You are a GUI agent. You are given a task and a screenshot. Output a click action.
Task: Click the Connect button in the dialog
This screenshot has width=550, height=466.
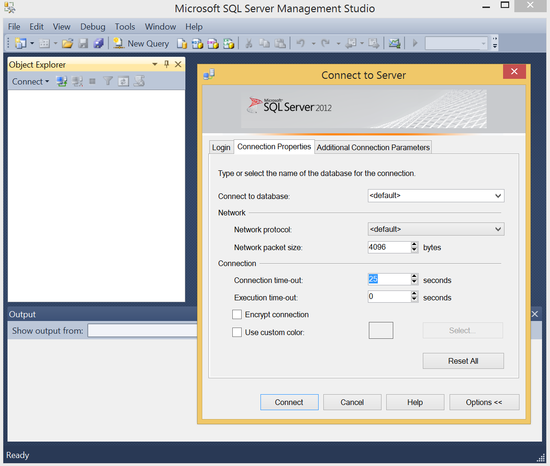click(289, 402)
